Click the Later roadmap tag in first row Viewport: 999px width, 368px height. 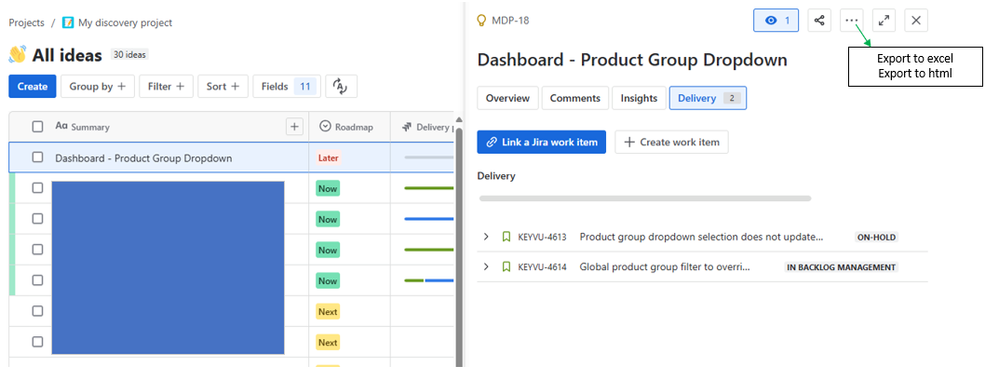coord(328,158)
